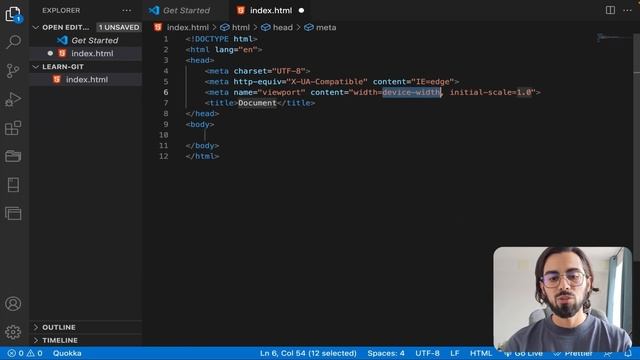This screenshot has height=360, width=640.
Task: Open errors and warnings status indicator
Action: tap(25, 353)
